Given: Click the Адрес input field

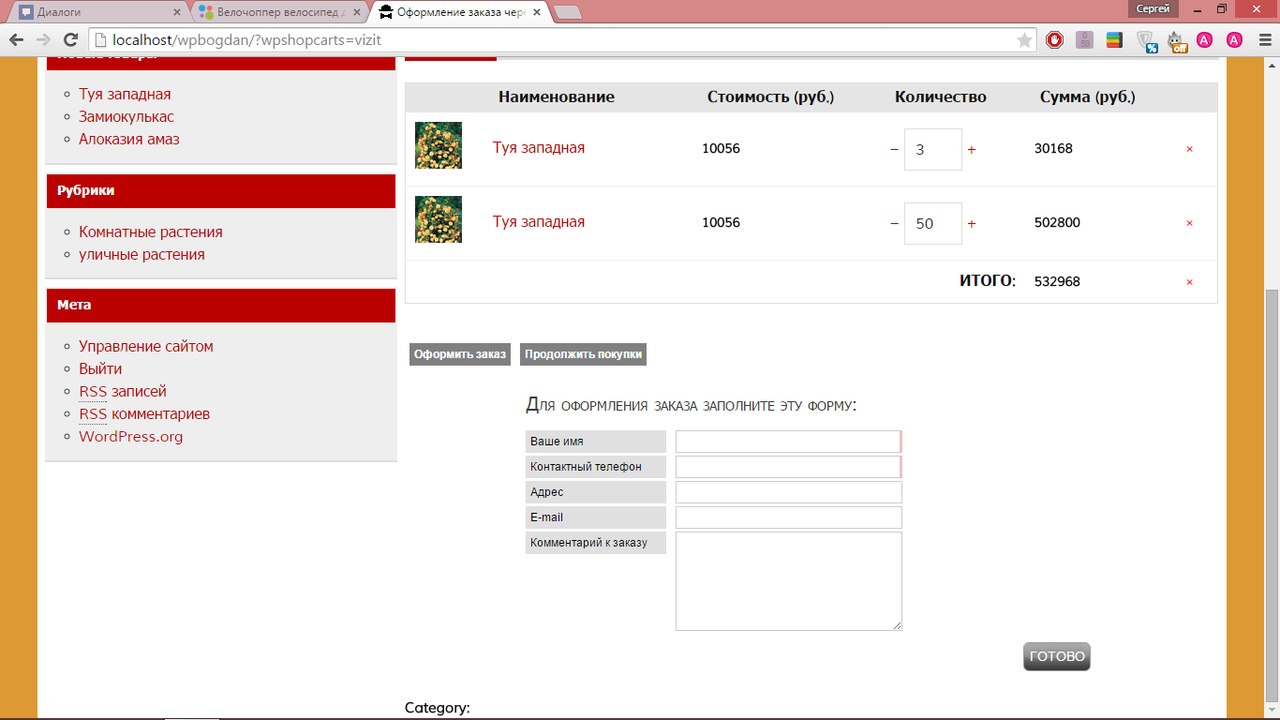Looking at the screenshot, I should [789, 492].
